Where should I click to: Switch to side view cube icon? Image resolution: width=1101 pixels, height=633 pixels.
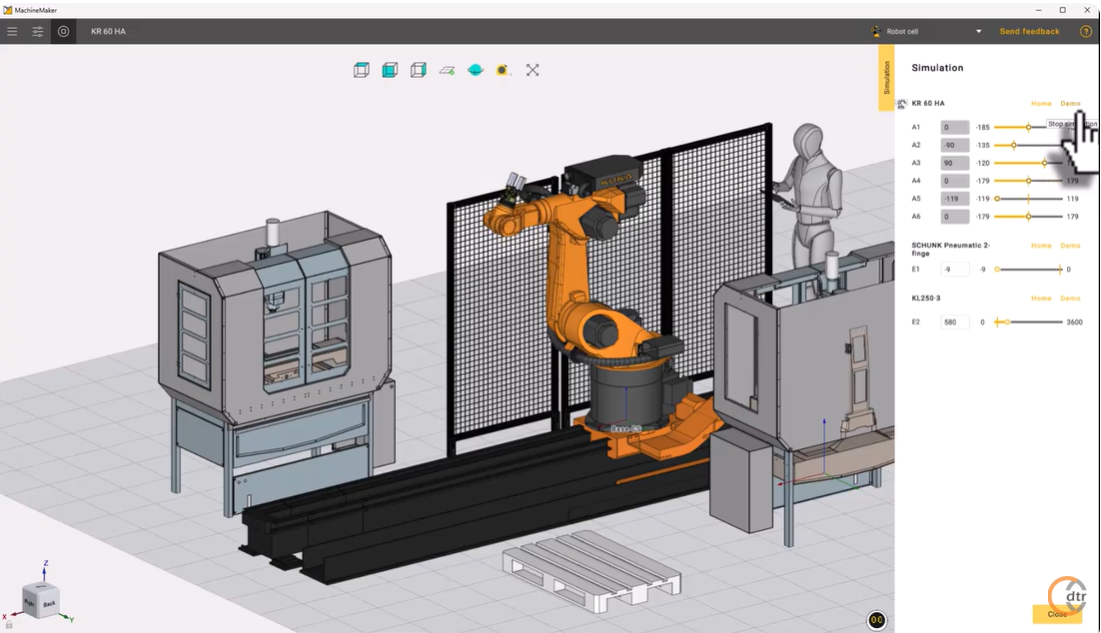418,70
